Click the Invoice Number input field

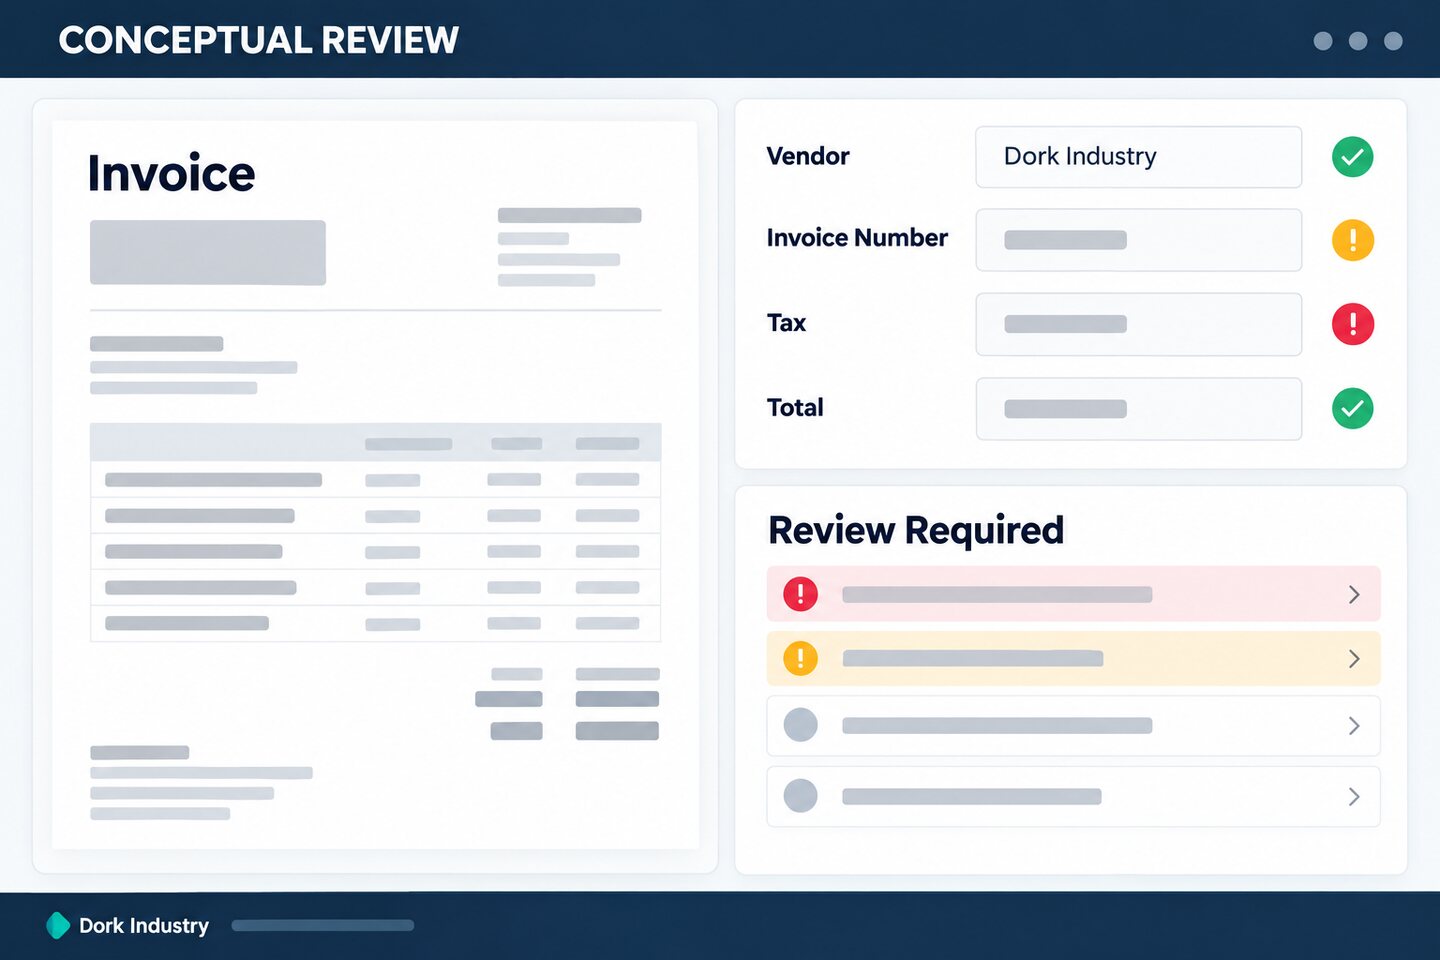1138,240
